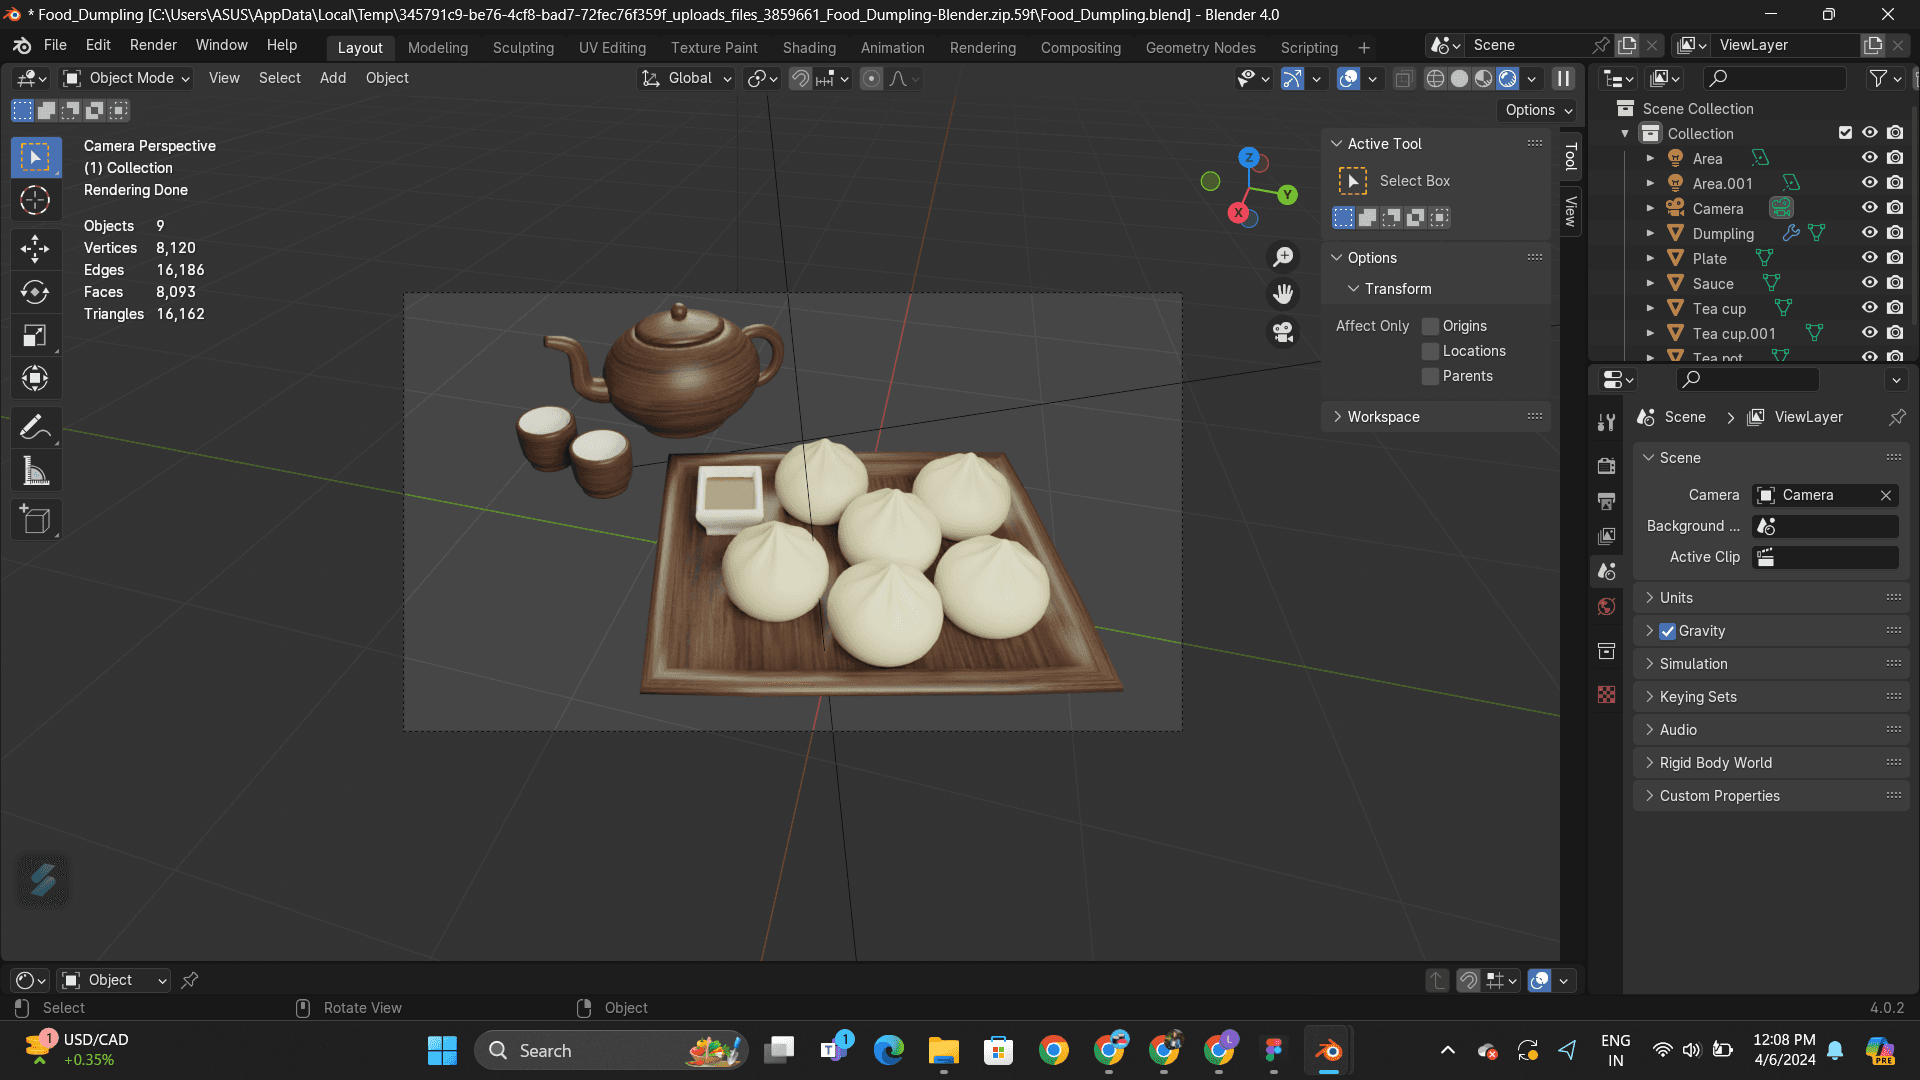
Task: Open the Object Mode dropdown
Action: [126, 78]
